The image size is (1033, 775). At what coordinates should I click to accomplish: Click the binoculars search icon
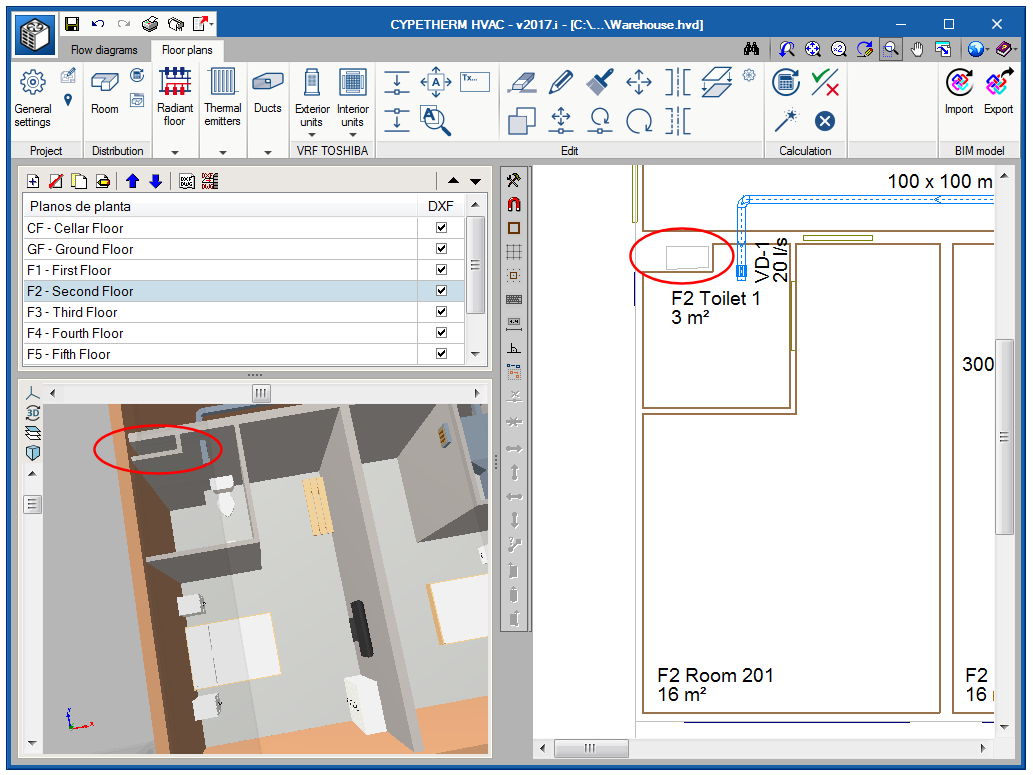pyautogui.click(x=752, y=49)
